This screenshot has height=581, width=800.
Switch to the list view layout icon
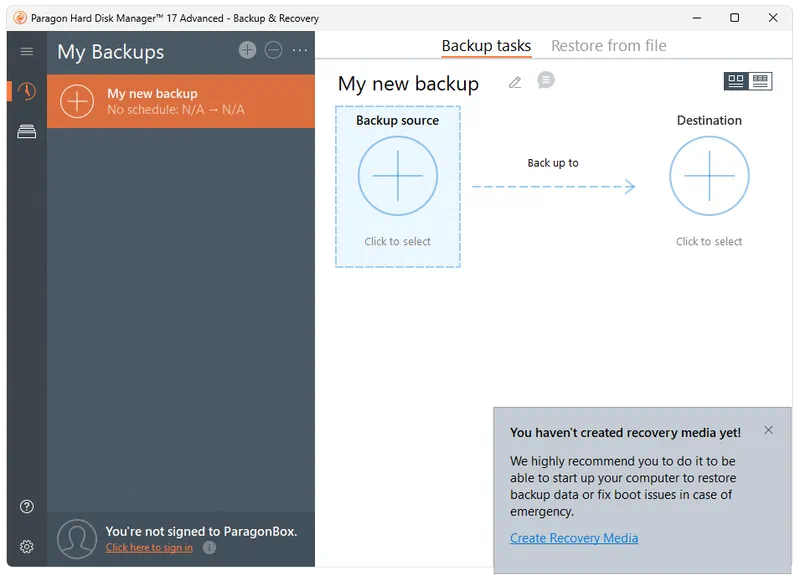(x=760, y=81)
